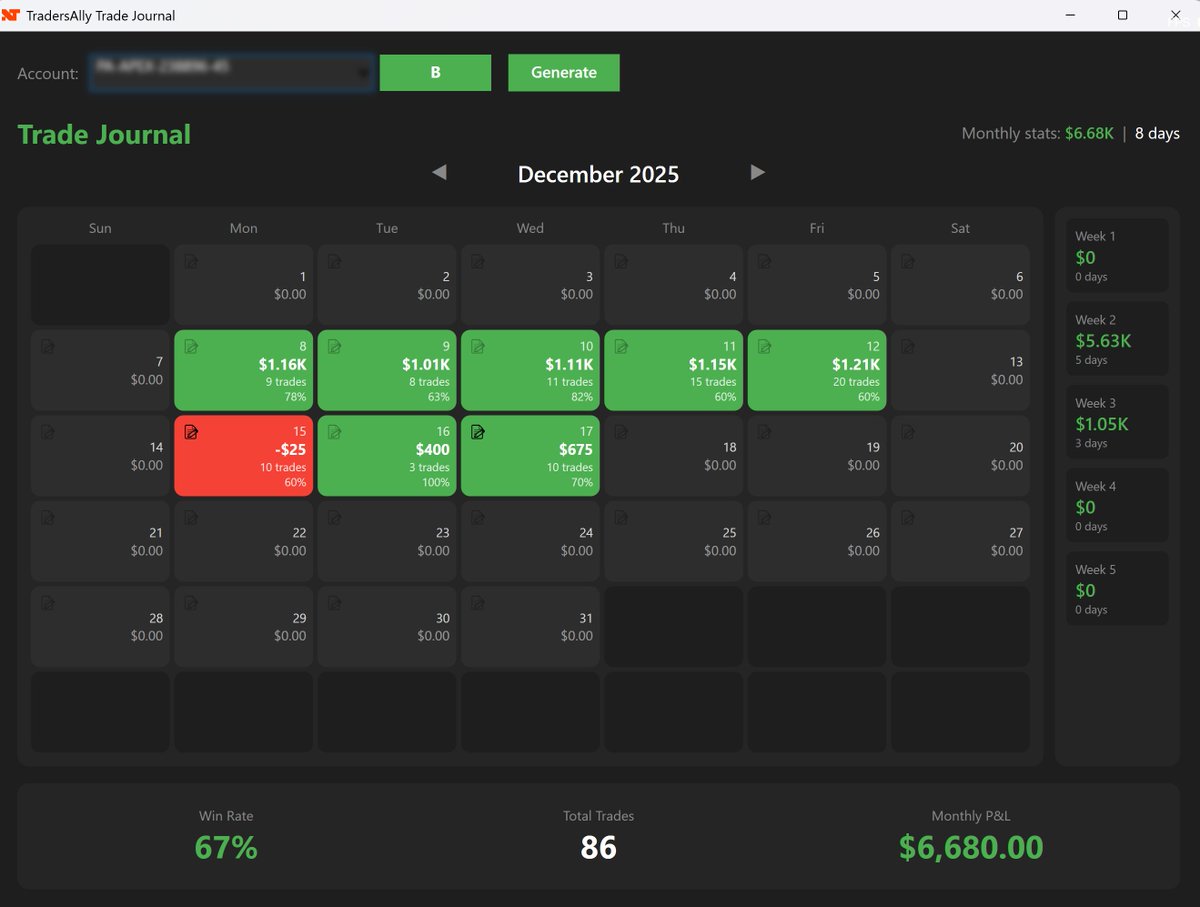Open the note icon on December 22
The height and width of the screenshot is (907, 1200).
tap(191, 518)
